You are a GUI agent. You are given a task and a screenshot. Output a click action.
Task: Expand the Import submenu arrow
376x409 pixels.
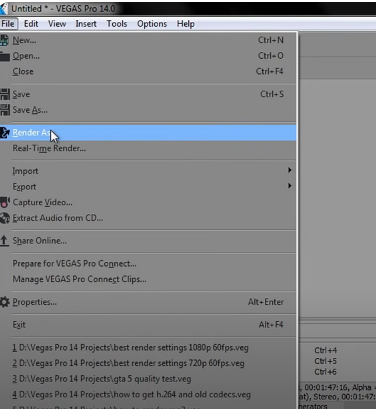[x=290, y=170]
